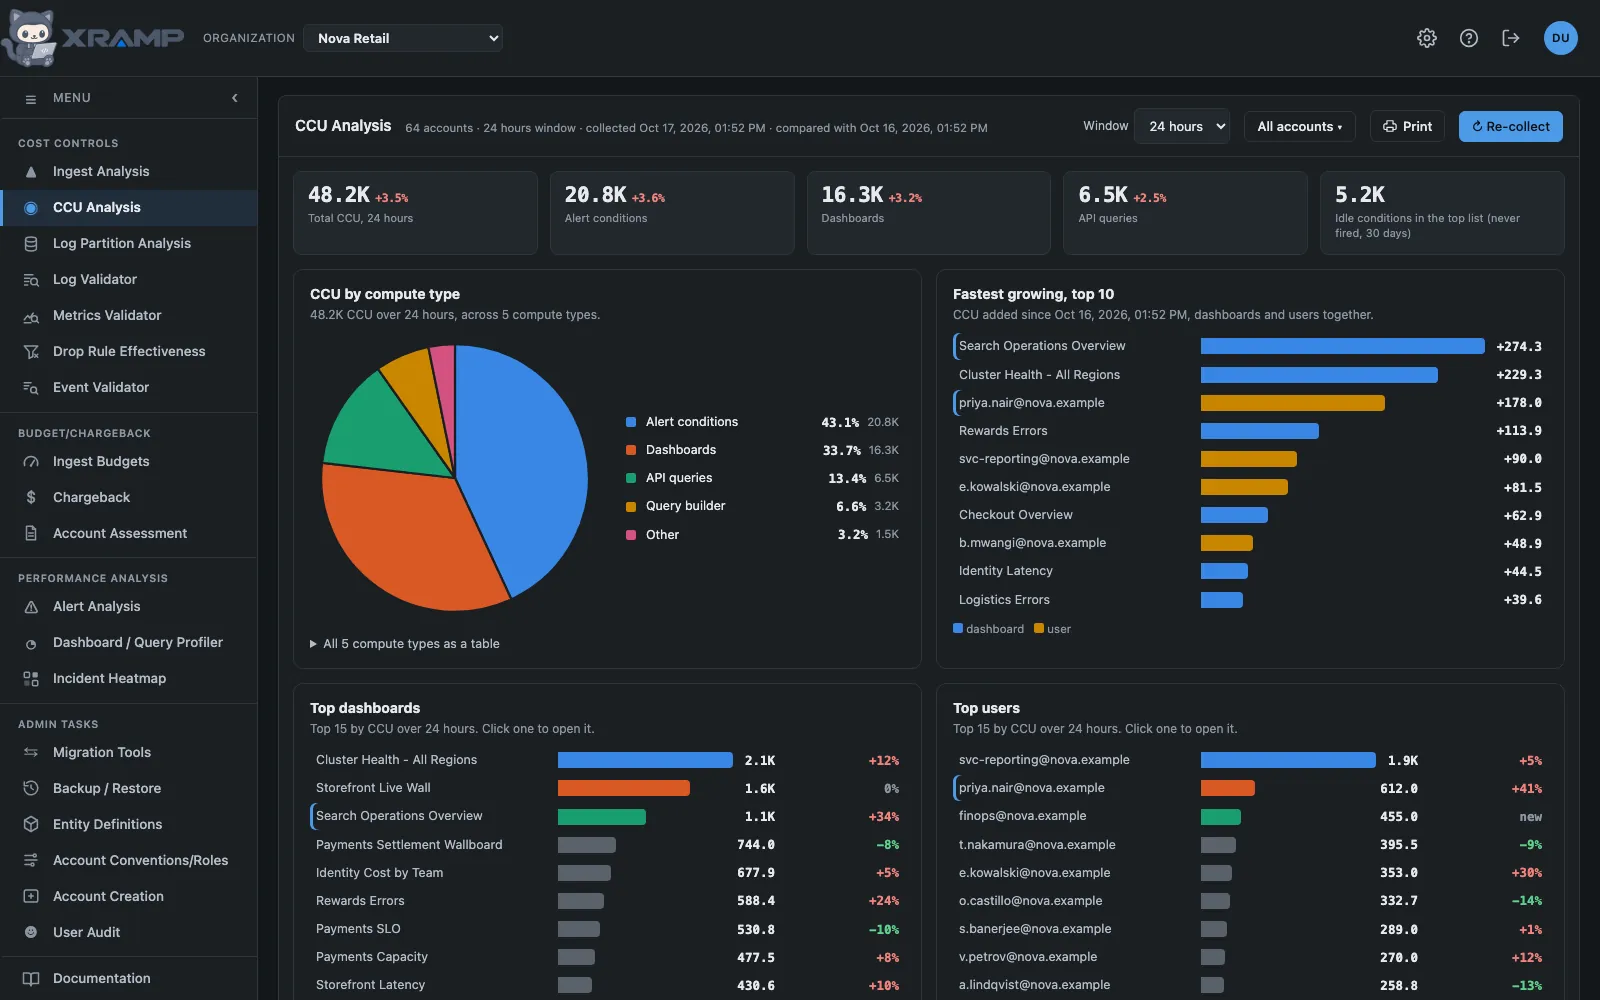The width and height of the screenshot is (1600, 1000).
Task: Open the help question mark icon
Action: pyautogui.click(x=1469, y=38)
